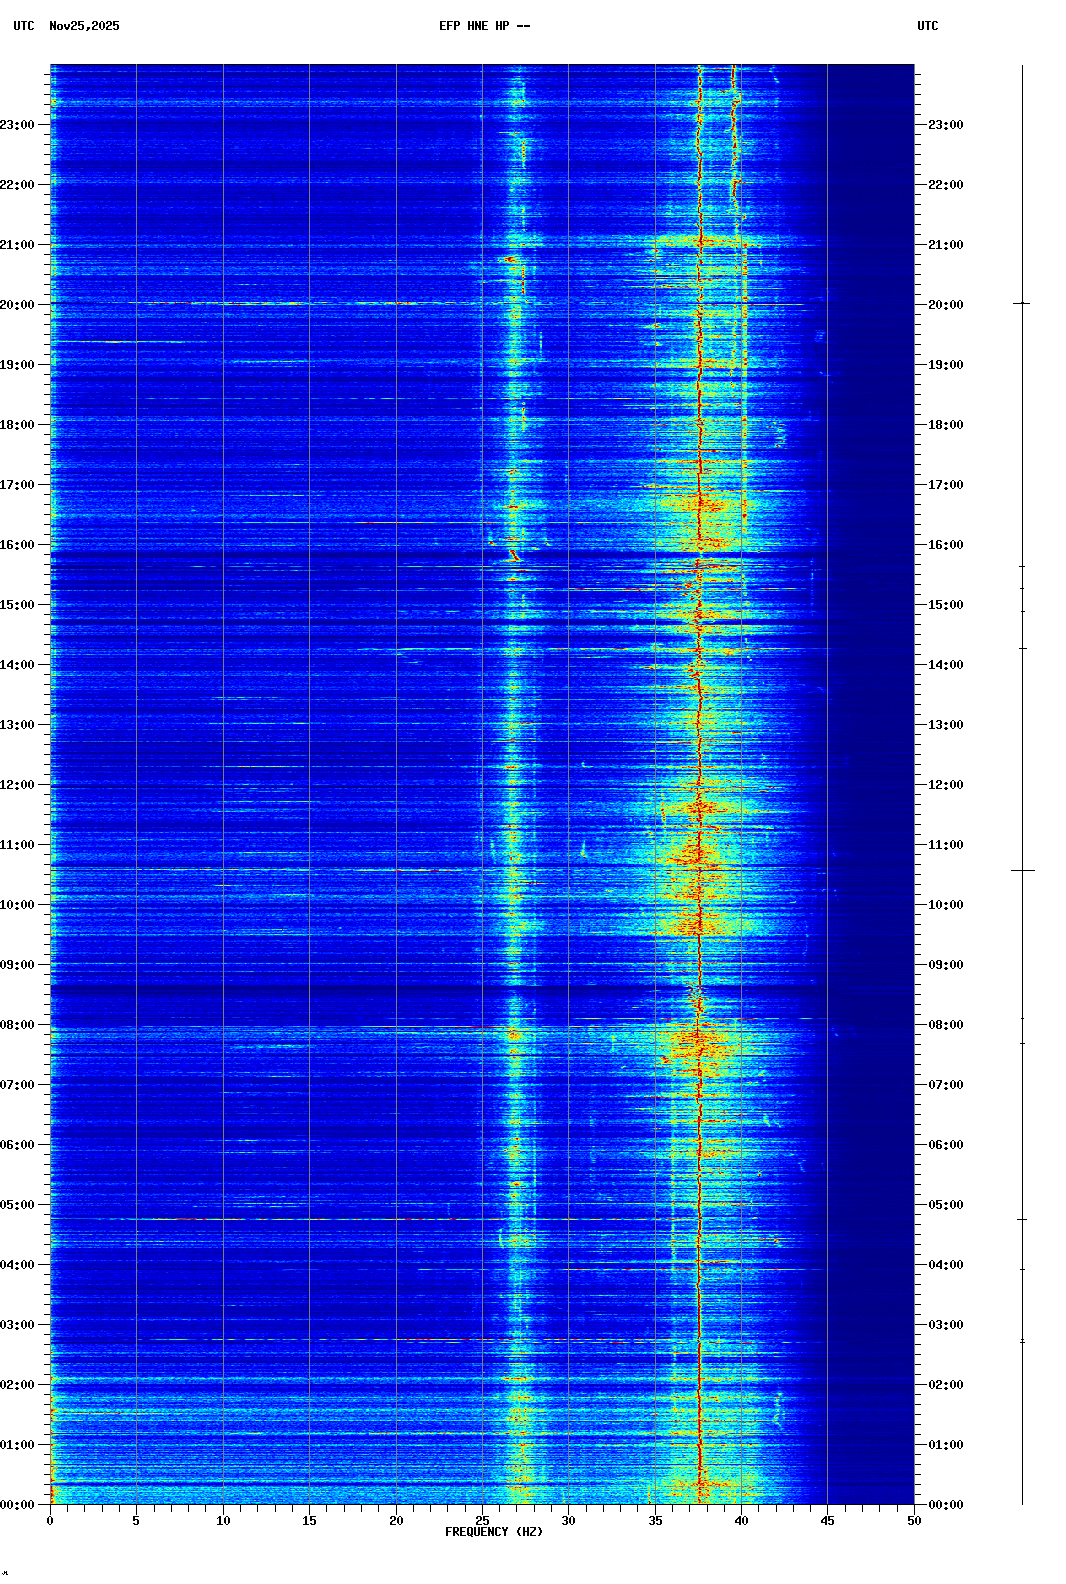Click the 15 tick on the frequency axis
Viewport: 1066px width, 1584px height.
click(x=309, y=1521)
